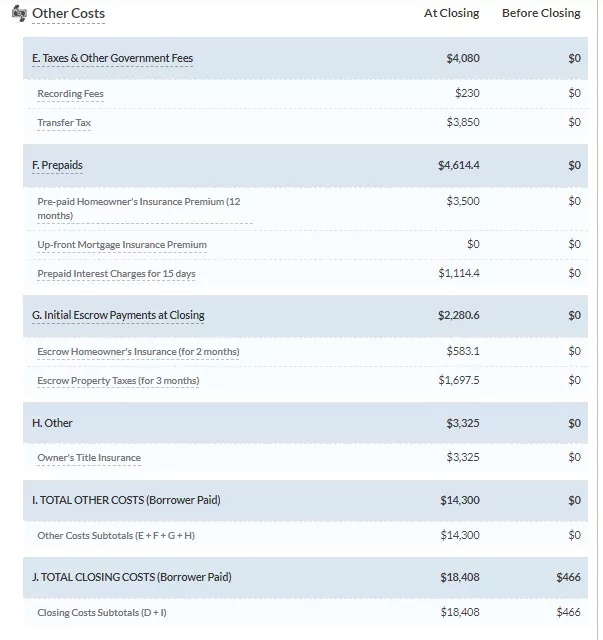Click the Other Costs section heading
This screenshot has height=640, width=603.
68,14
